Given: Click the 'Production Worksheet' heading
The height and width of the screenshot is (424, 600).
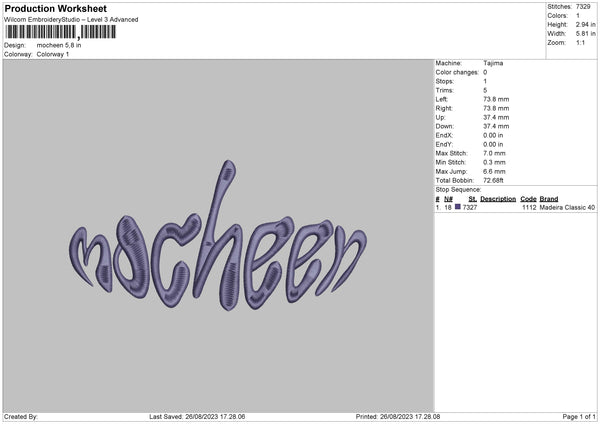Looking at the screenshot, I should 55,8.
